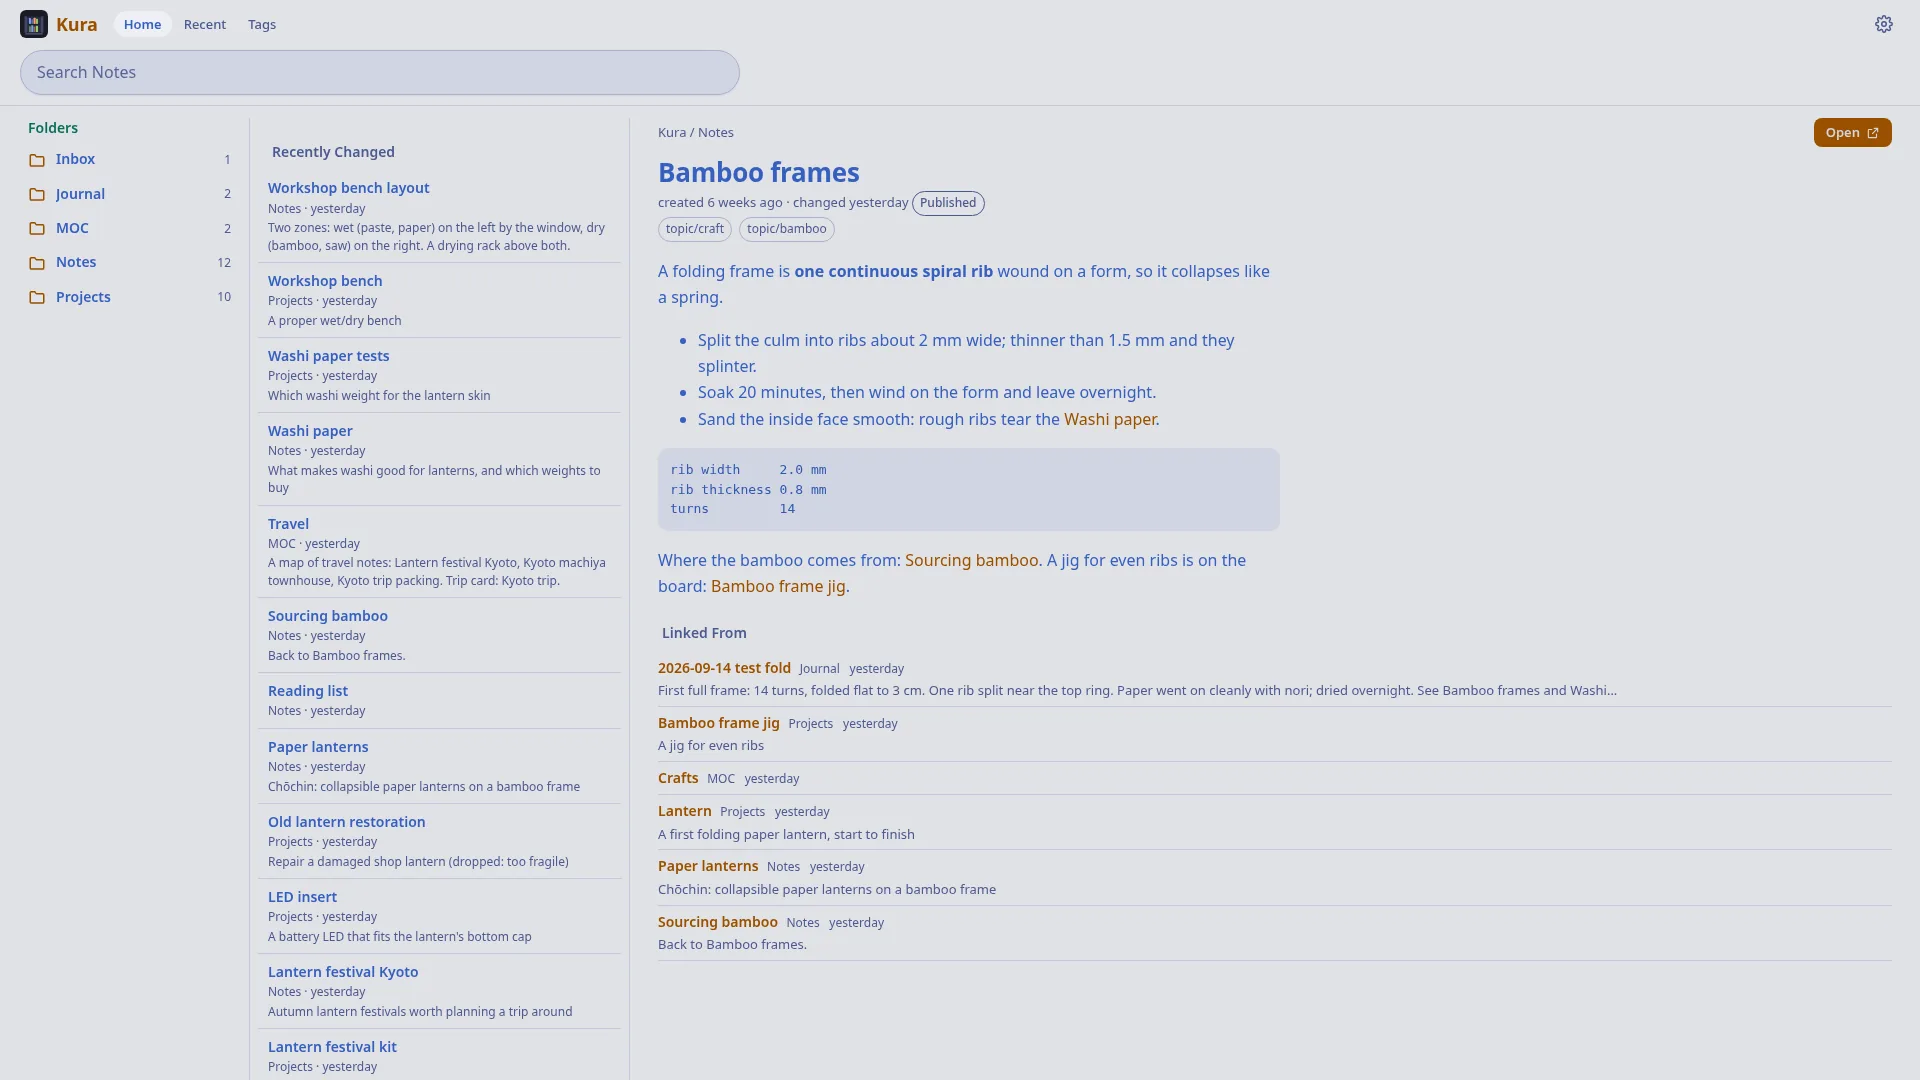
Task: Open 2026-09-14 test fold backlink
Action: click(x=724, y=668)
